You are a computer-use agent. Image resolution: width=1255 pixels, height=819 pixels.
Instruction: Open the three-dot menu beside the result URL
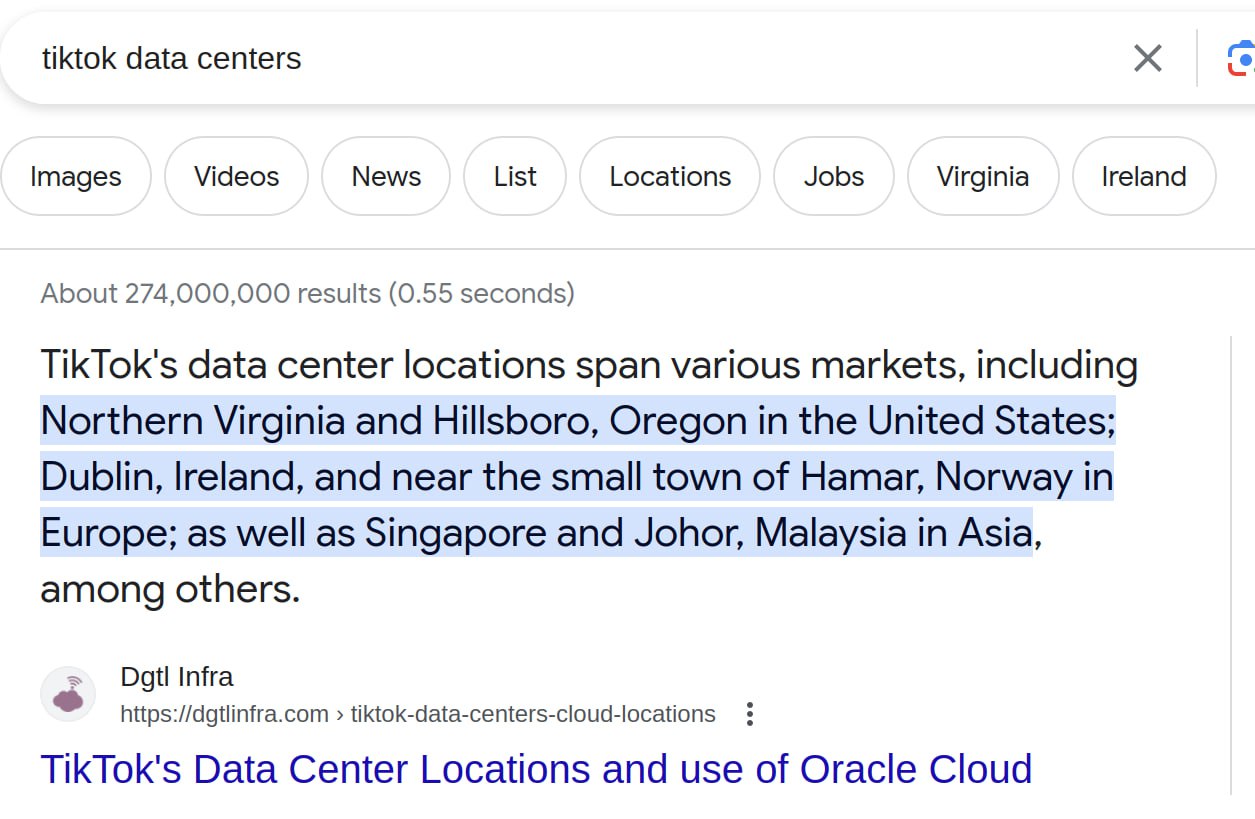750,714
